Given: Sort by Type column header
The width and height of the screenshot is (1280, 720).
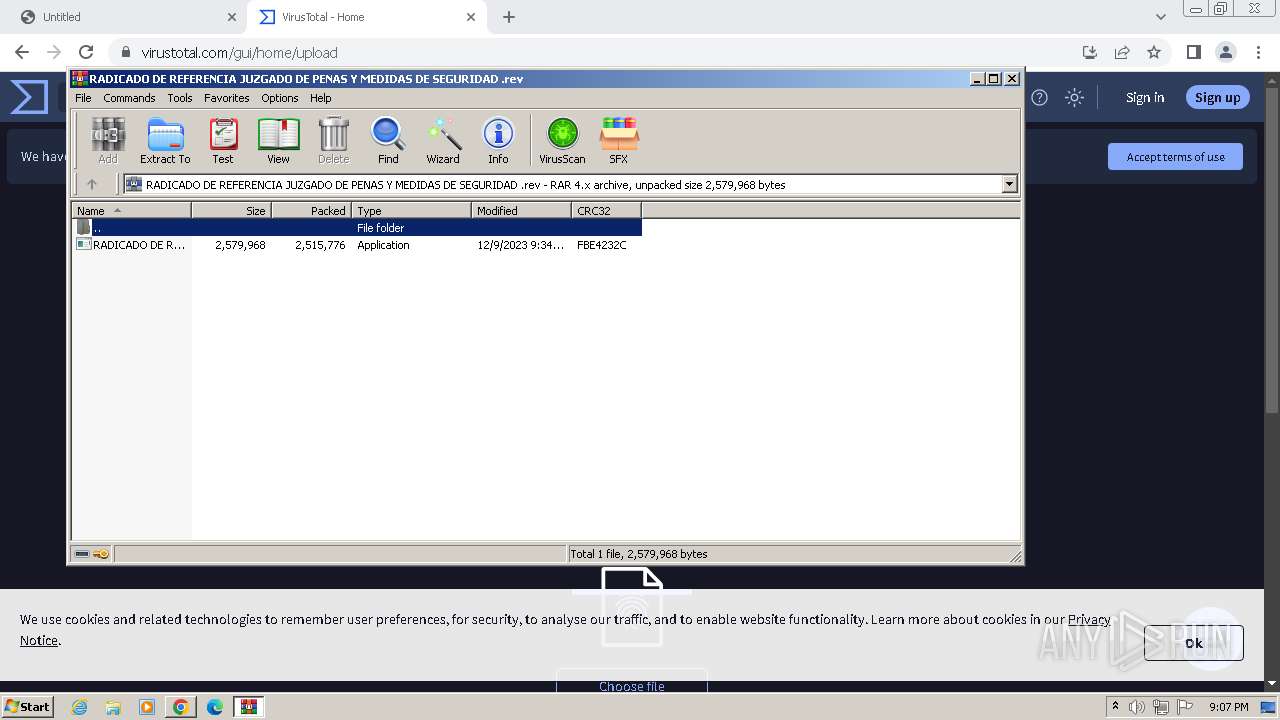Looking at the screenshot, I should click(411, 210).
